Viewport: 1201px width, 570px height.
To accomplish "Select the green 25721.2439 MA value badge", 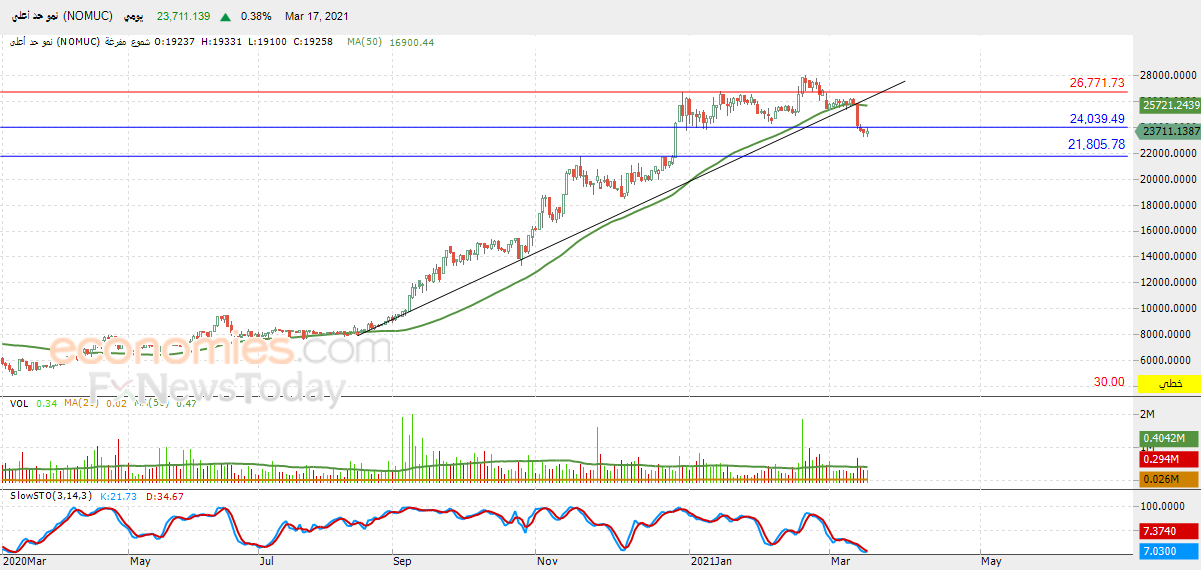I will tap(1170, 105).
